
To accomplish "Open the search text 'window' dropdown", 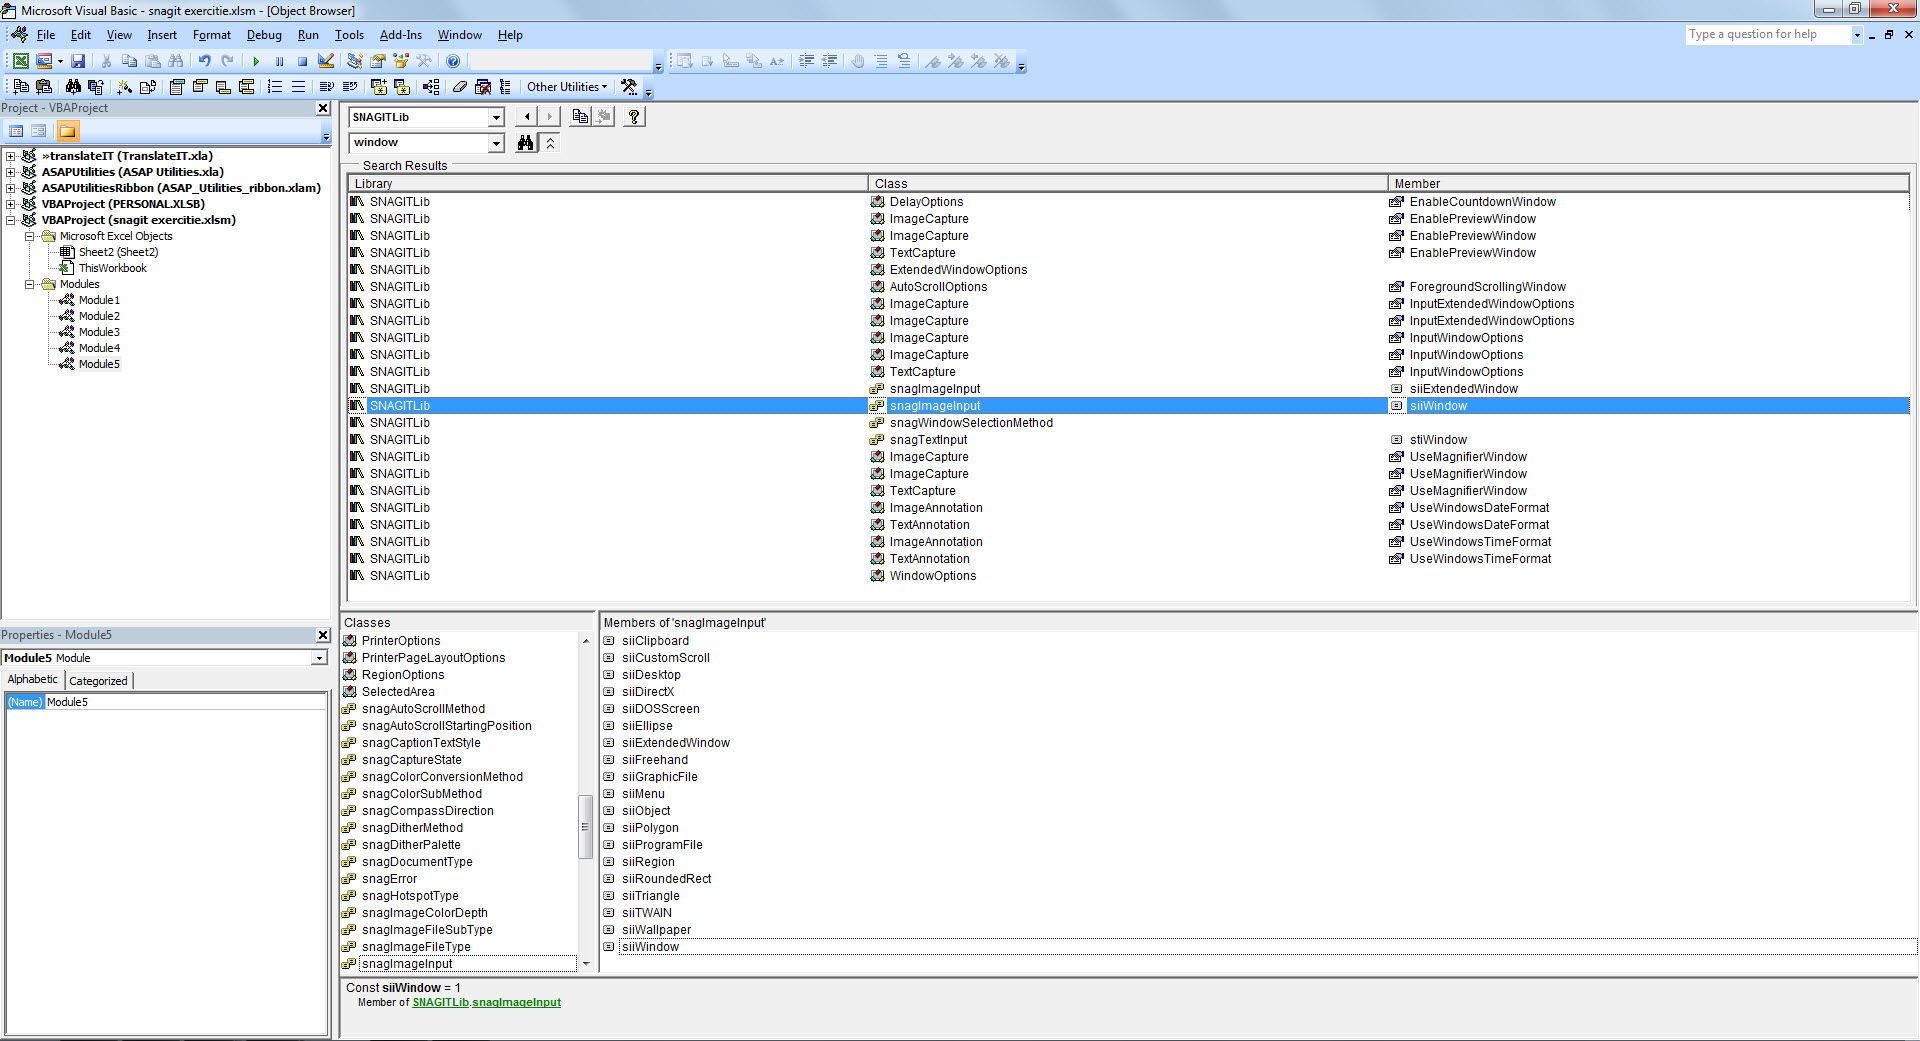I will [x=496, y=143].
